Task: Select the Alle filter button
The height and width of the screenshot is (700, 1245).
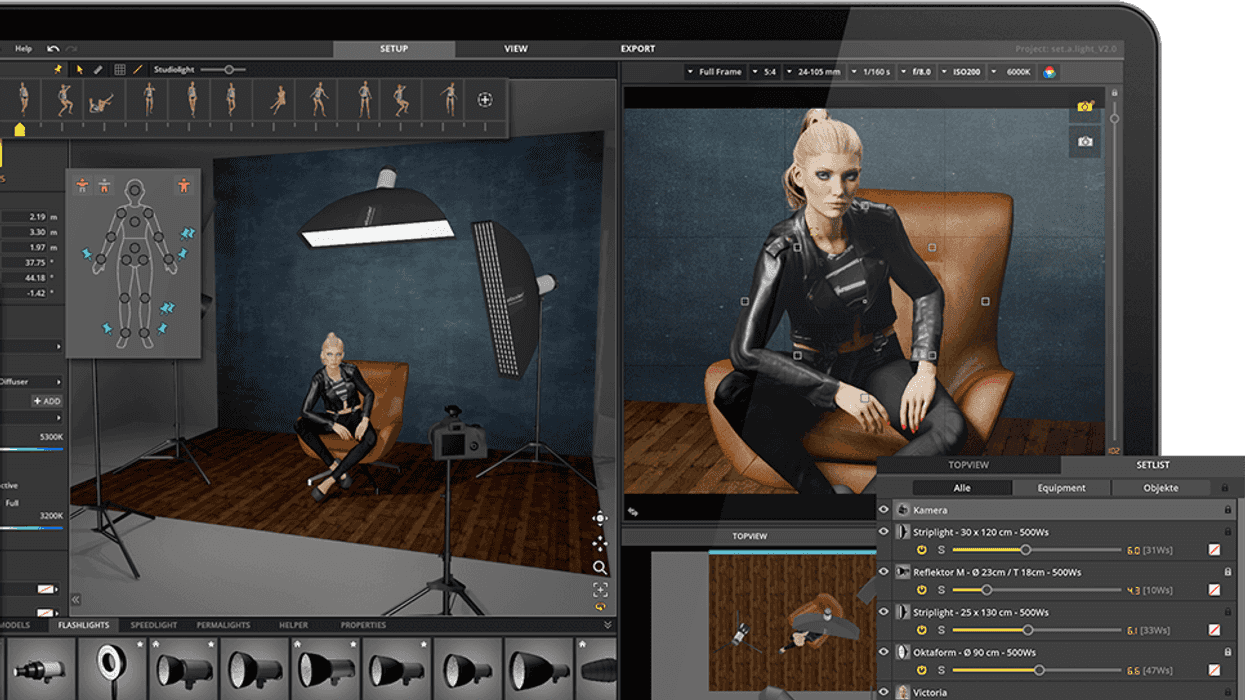Action: (962, 488)
